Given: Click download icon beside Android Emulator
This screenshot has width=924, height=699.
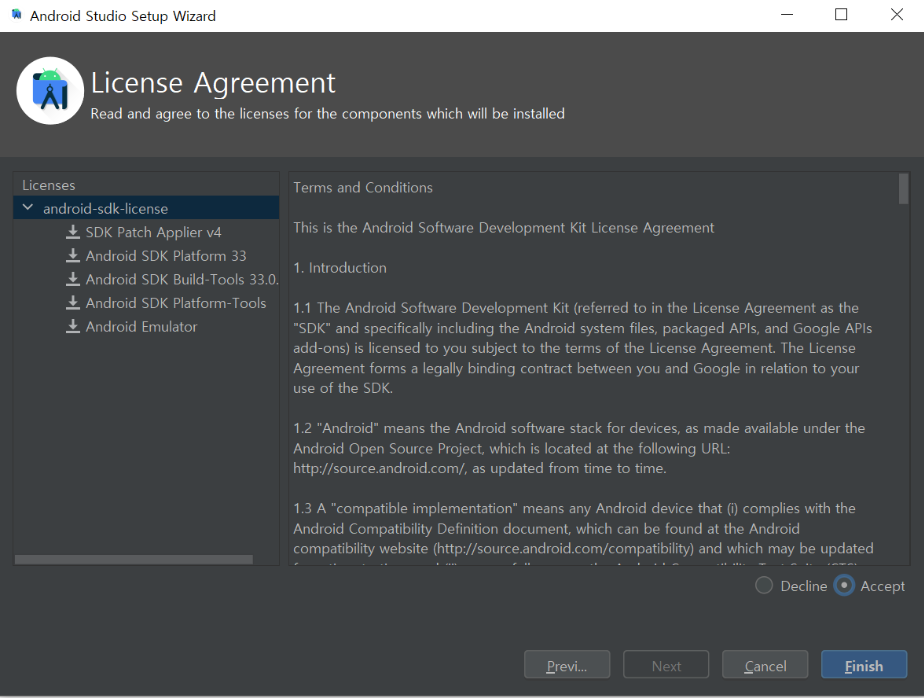Looking at the screenshot, I should (x=72, y=327).
